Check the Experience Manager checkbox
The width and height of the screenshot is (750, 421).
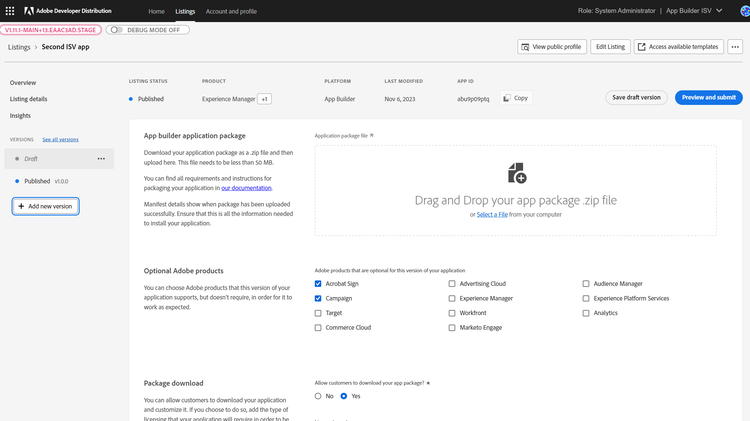452,299
